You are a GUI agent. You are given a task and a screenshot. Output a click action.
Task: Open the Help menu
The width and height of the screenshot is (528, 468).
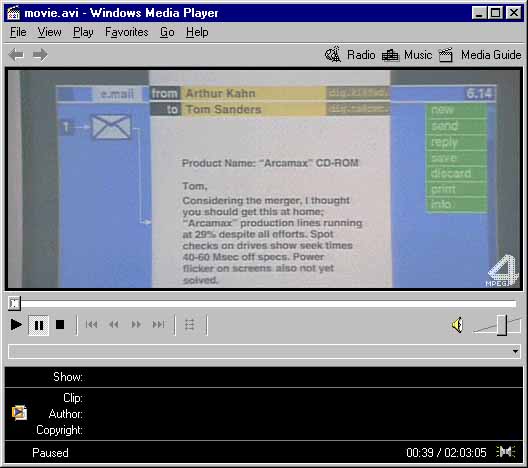point(197,32)
